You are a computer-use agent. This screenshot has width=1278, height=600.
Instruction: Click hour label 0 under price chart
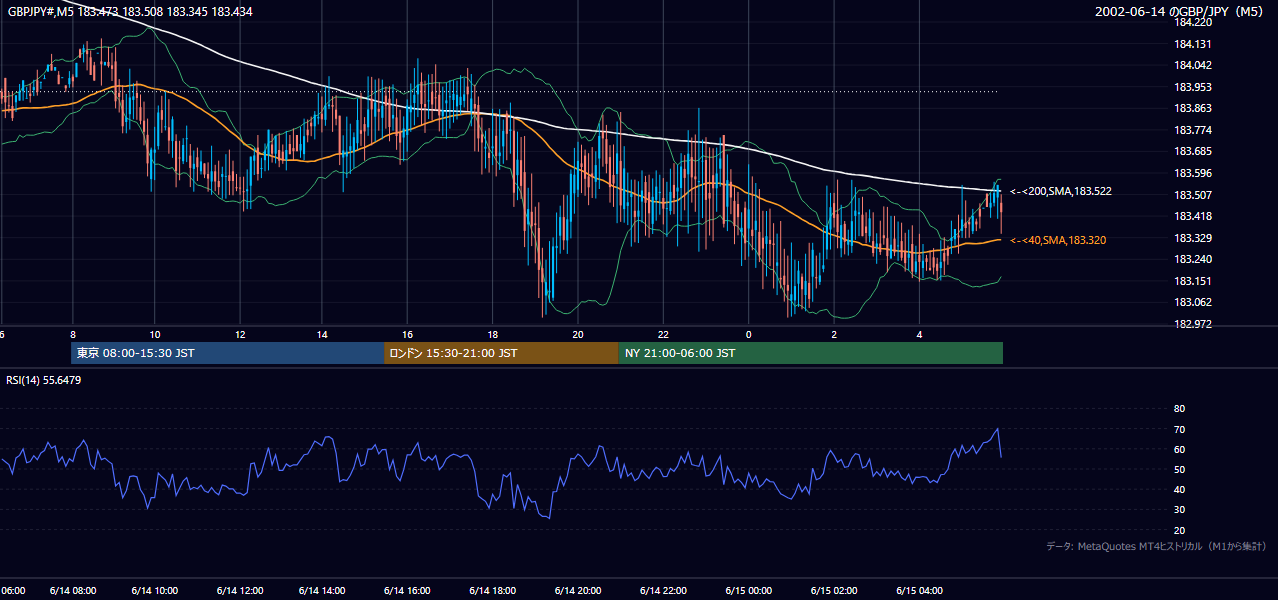point(749,334)
